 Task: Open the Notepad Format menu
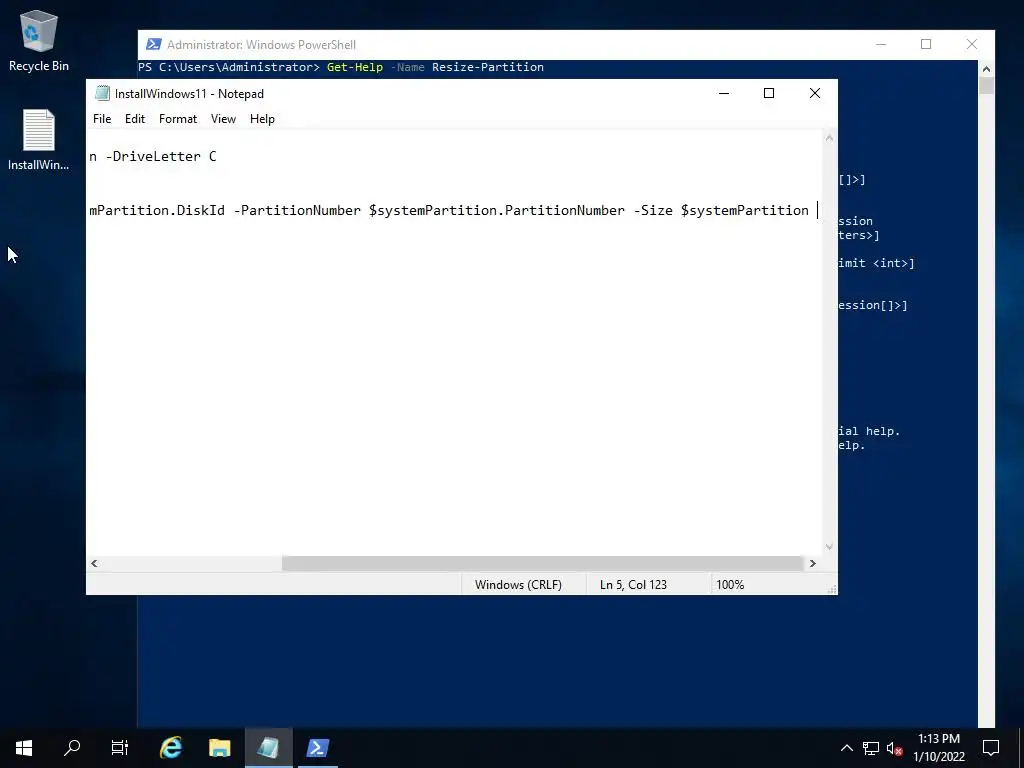coord(178,119)
